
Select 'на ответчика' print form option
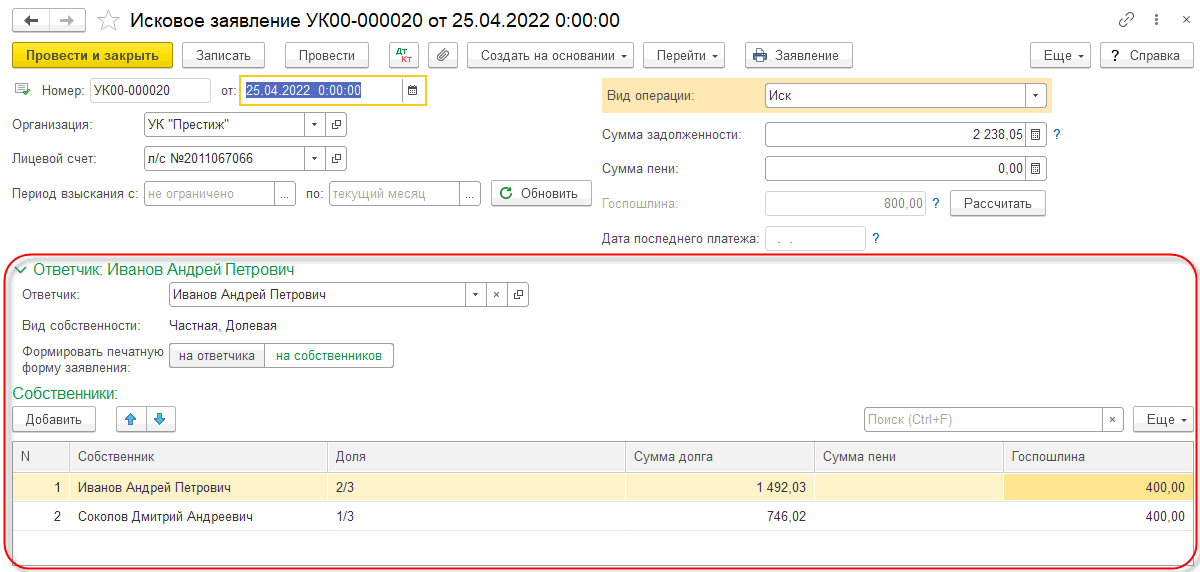217,356
